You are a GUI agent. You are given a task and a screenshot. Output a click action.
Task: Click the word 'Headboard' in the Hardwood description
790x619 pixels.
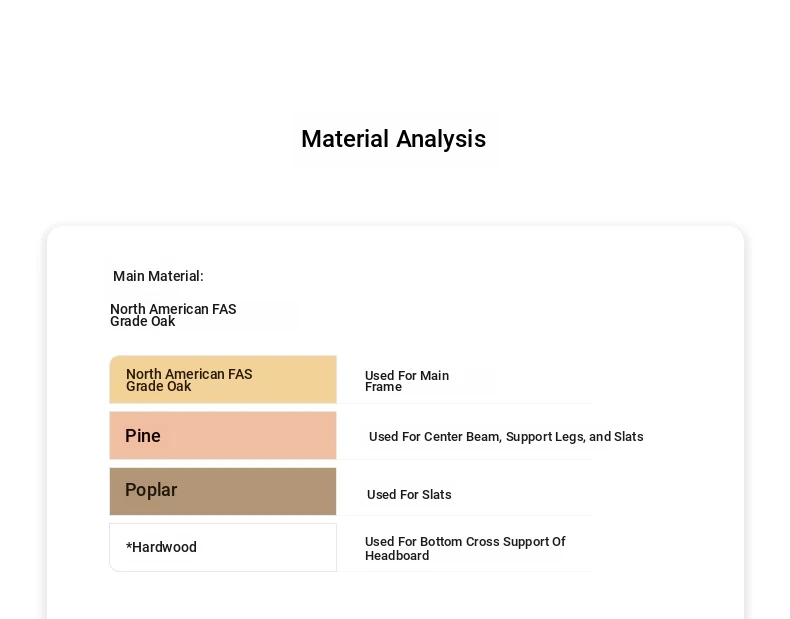(x=397, y=556)
